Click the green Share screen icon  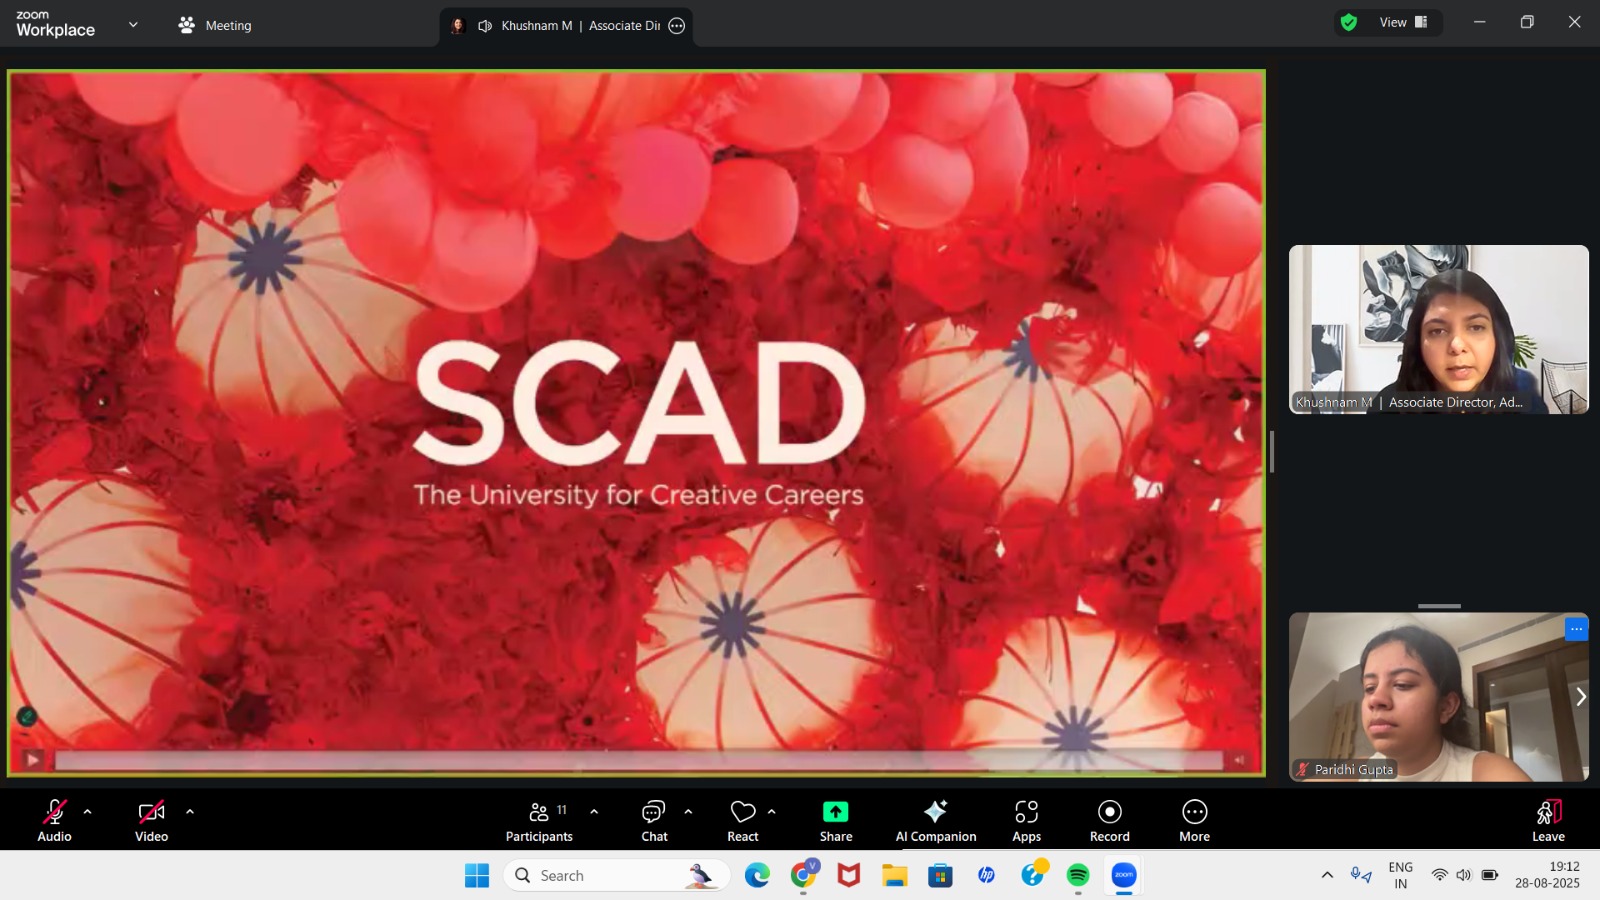click(x=835, y=812)
